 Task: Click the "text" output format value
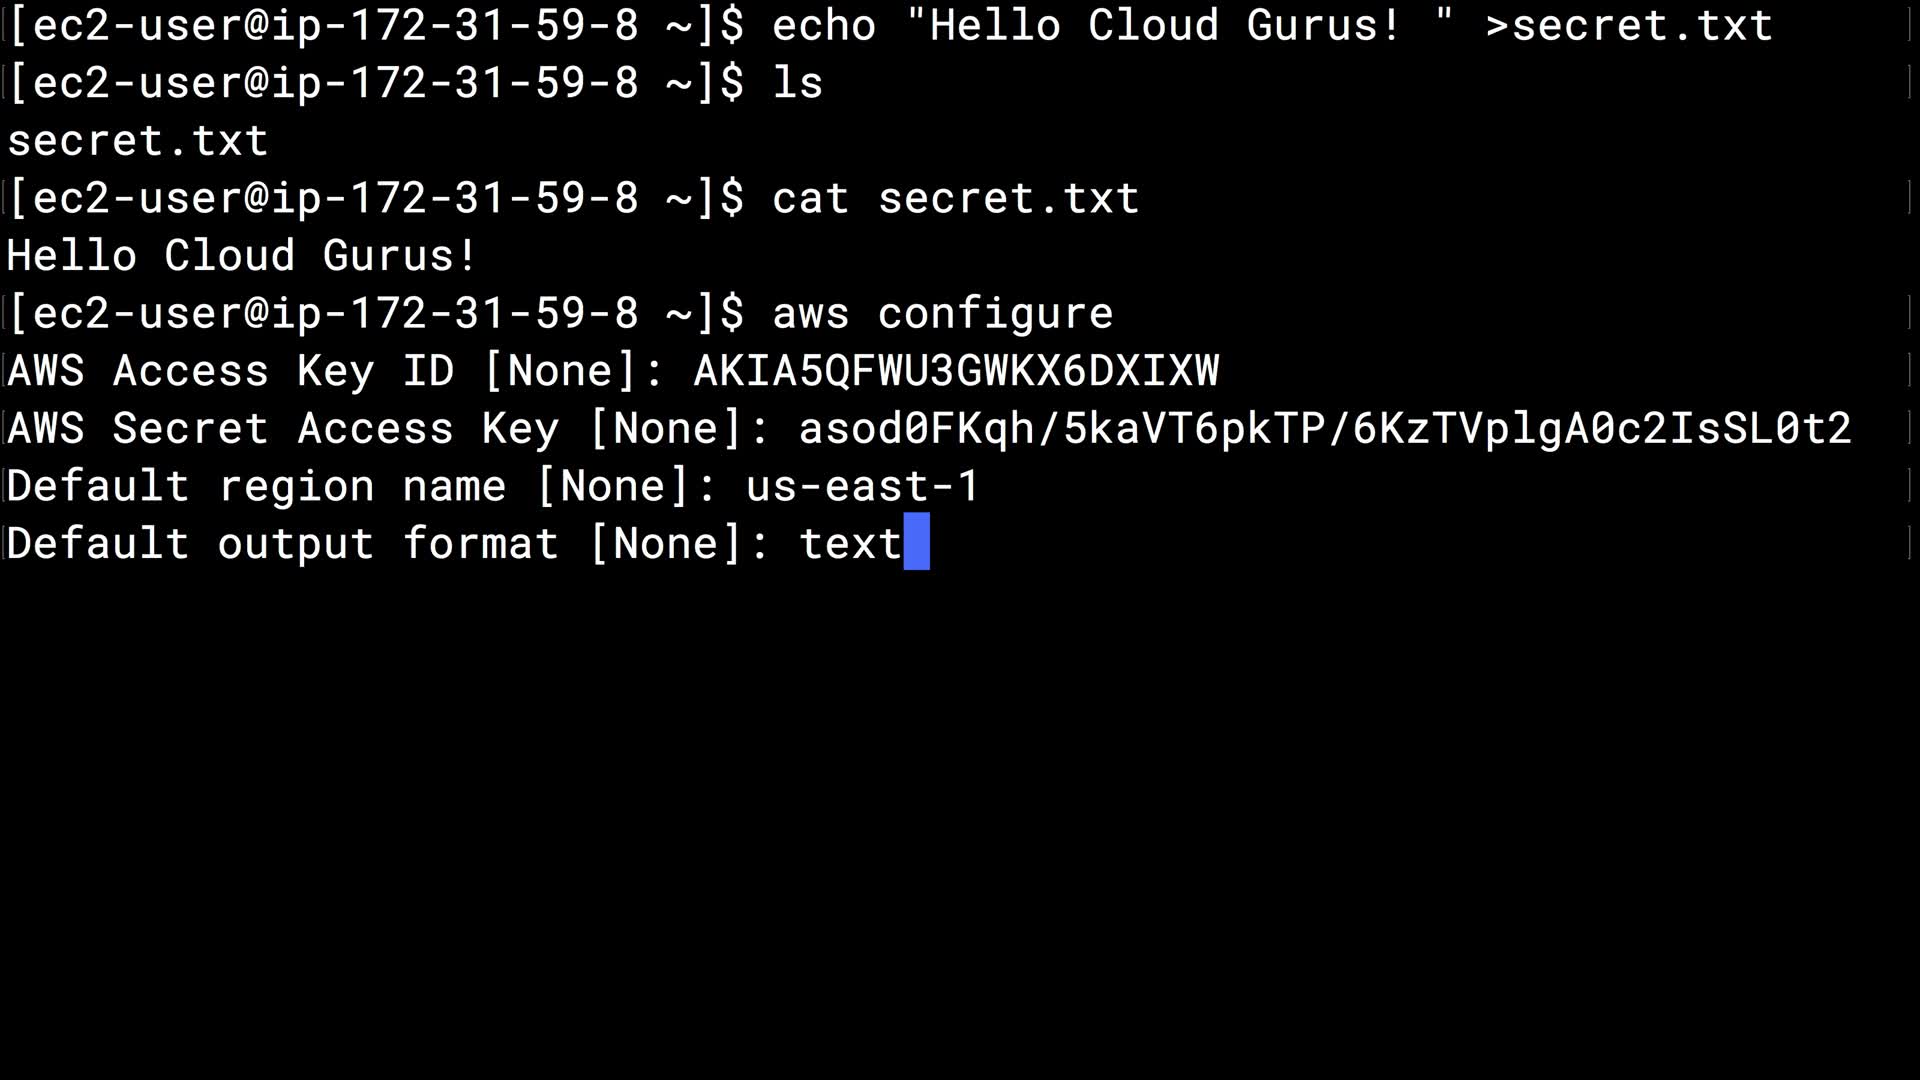[850, 543]
